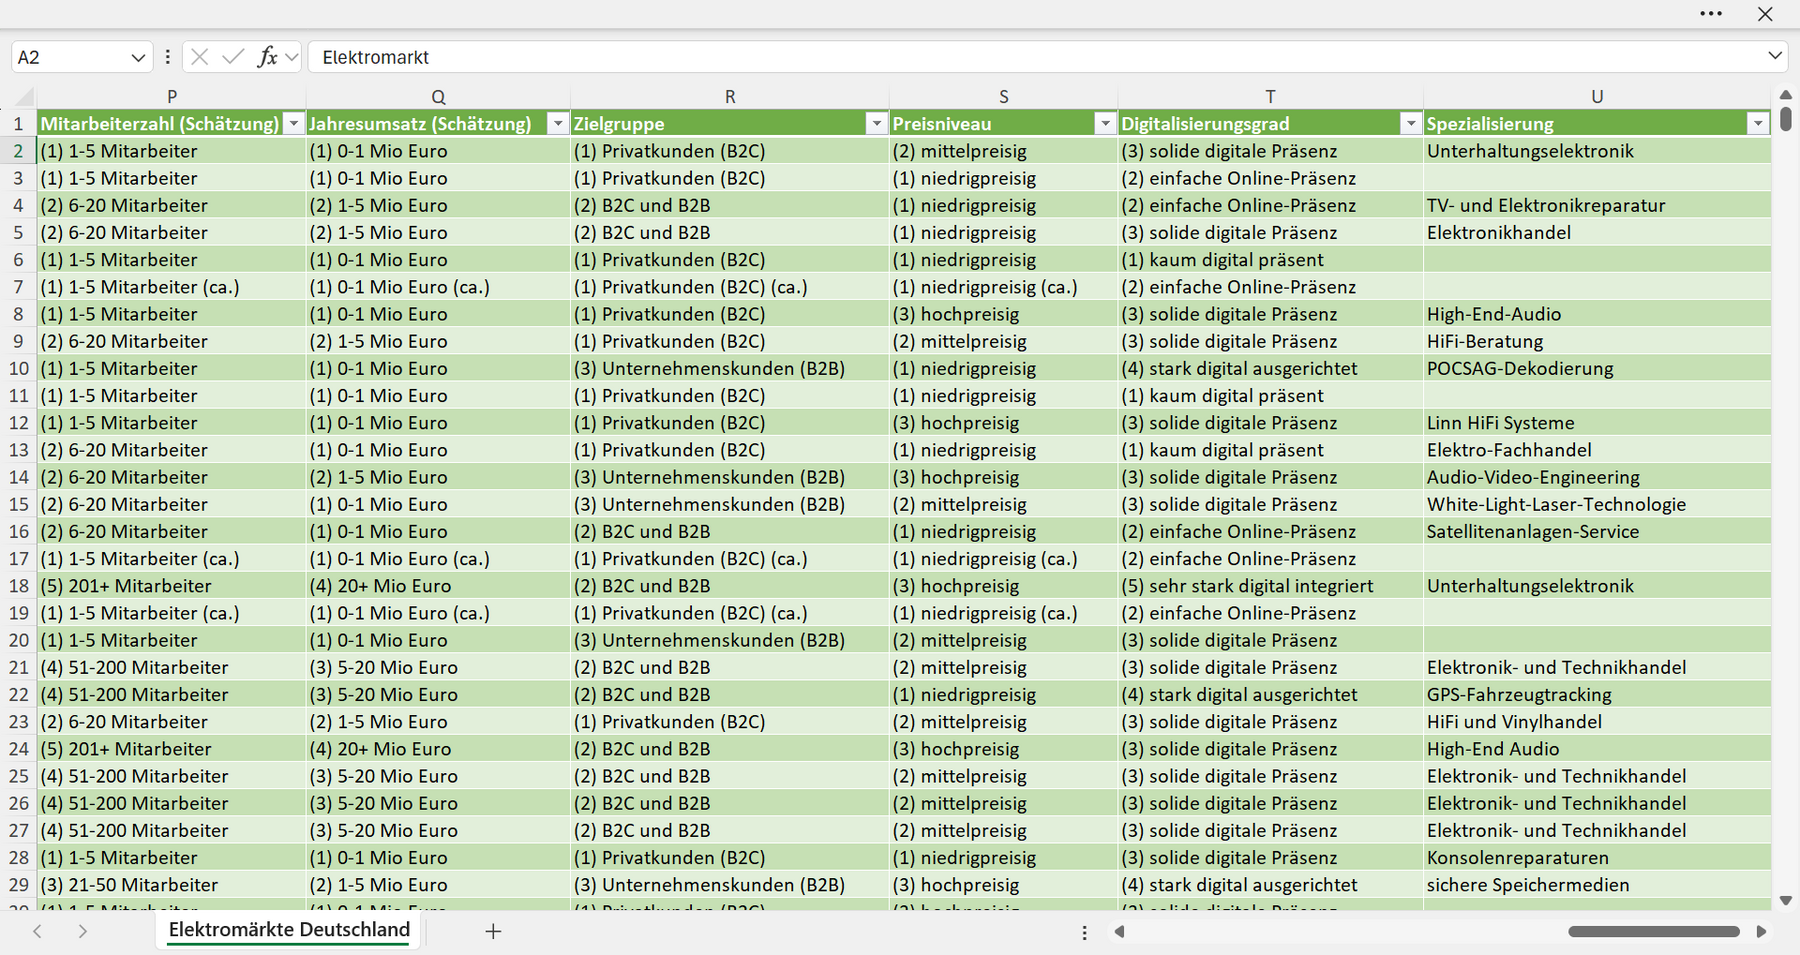
Task: Click cell with POCSAG-Dekodierung
Action: tap(1597, 368)
